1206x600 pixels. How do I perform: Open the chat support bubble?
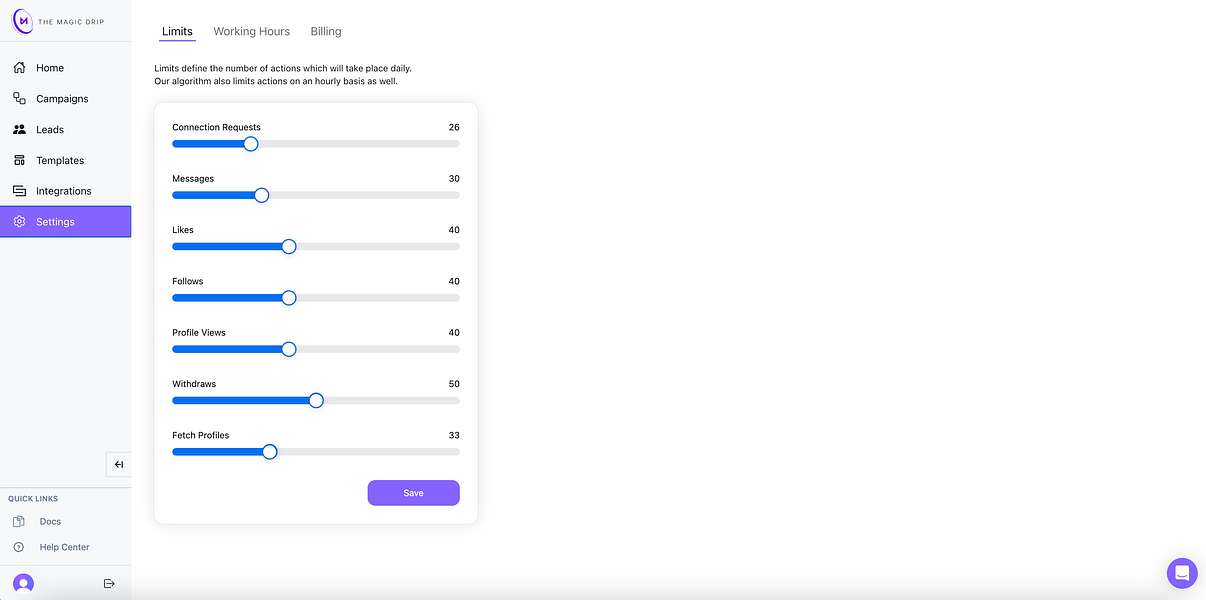[x=1182, y=573]
